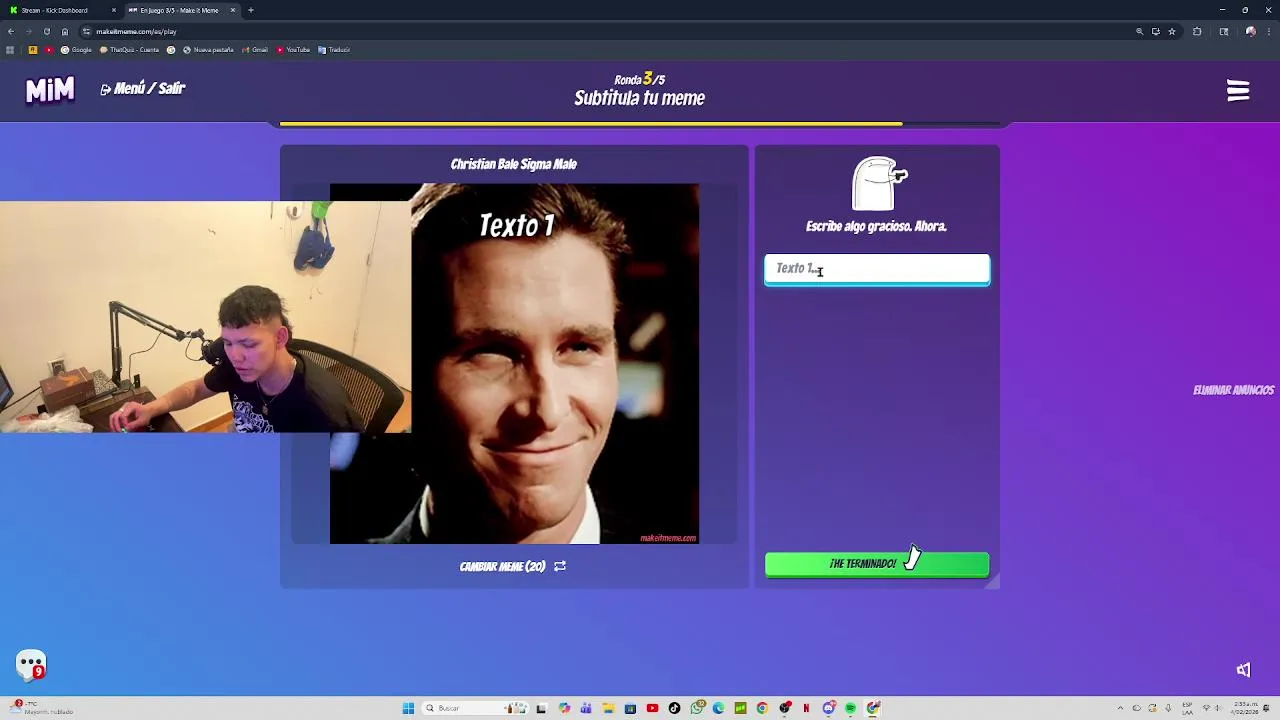Open Microsoft Edge from the taskbar

[718, 708]
